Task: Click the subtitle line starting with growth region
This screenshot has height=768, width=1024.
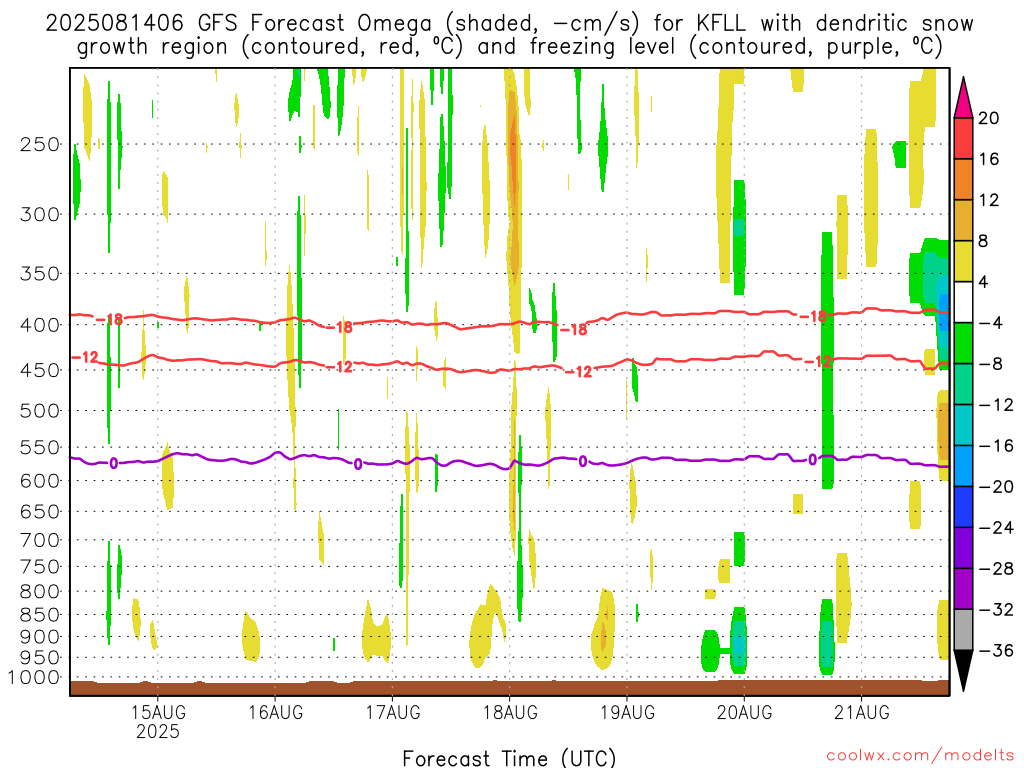Action: pyautogui.click(x=509, y=47)
